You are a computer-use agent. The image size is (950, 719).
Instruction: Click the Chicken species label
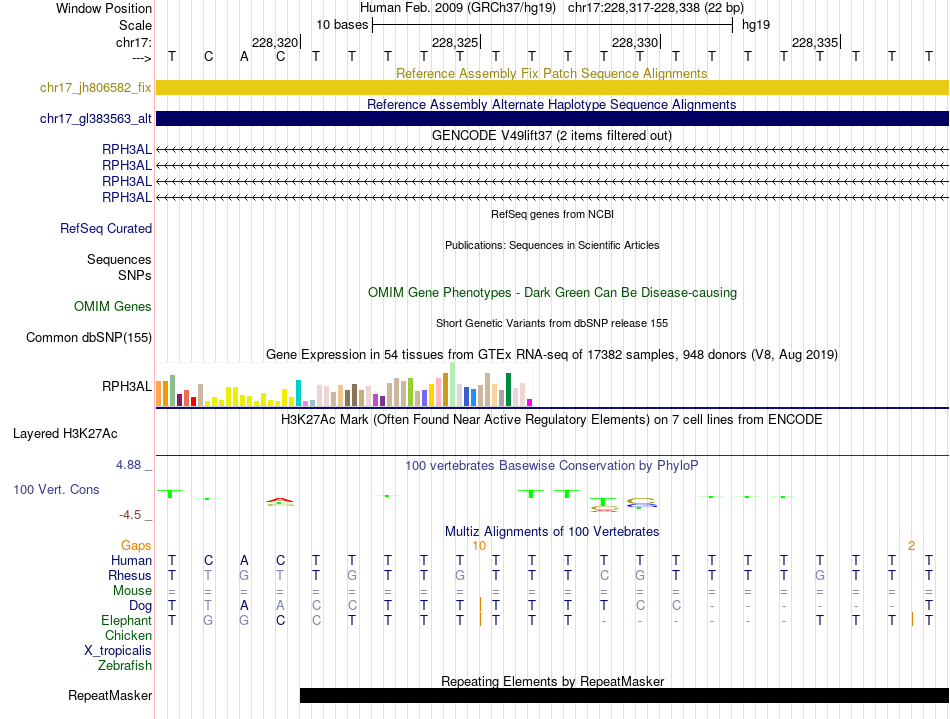[x=128, y=635]
